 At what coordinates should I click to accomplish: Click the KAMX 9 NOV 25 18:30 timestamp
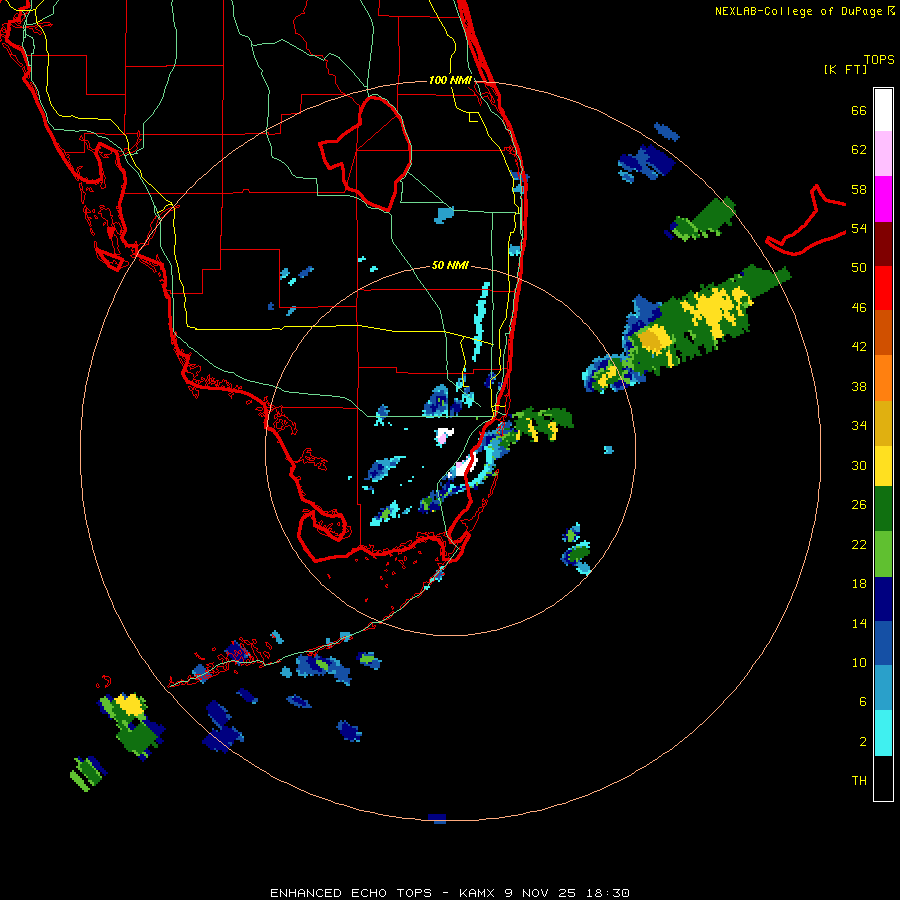544,893
